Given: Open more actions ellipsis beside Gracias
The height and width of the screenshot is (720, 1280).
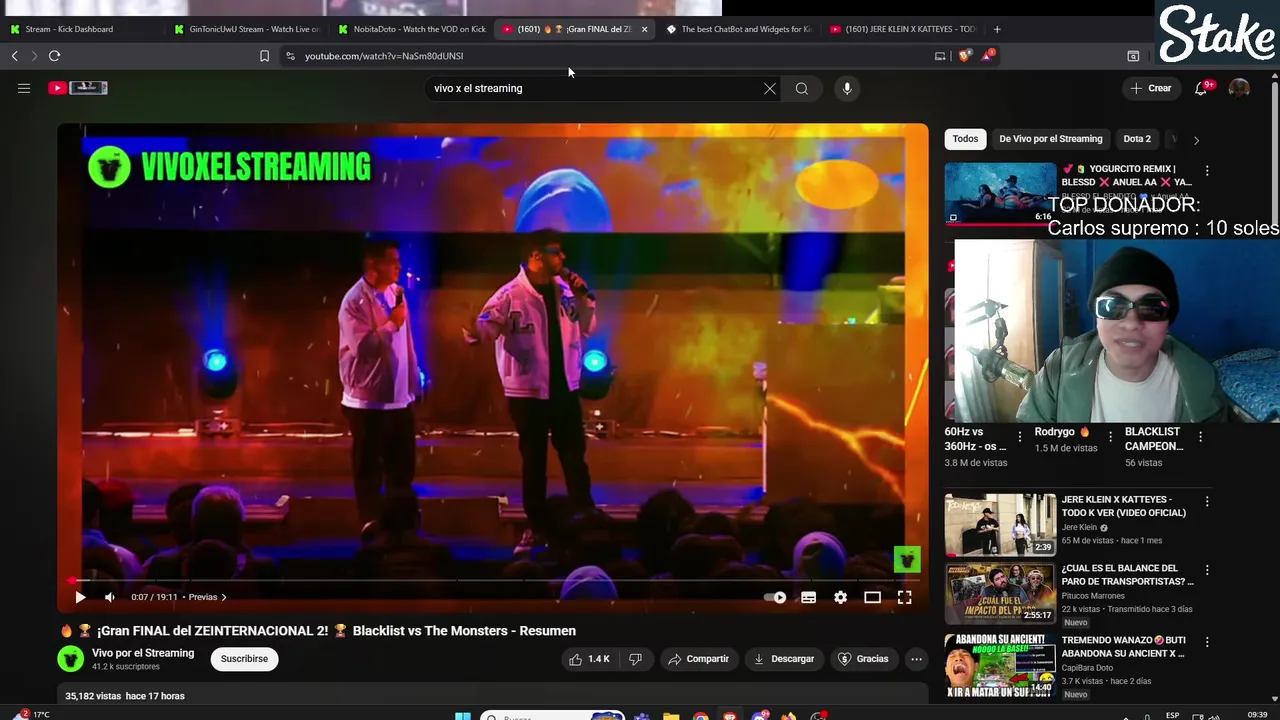Looking at the screenshot, I should pos(916,659).
